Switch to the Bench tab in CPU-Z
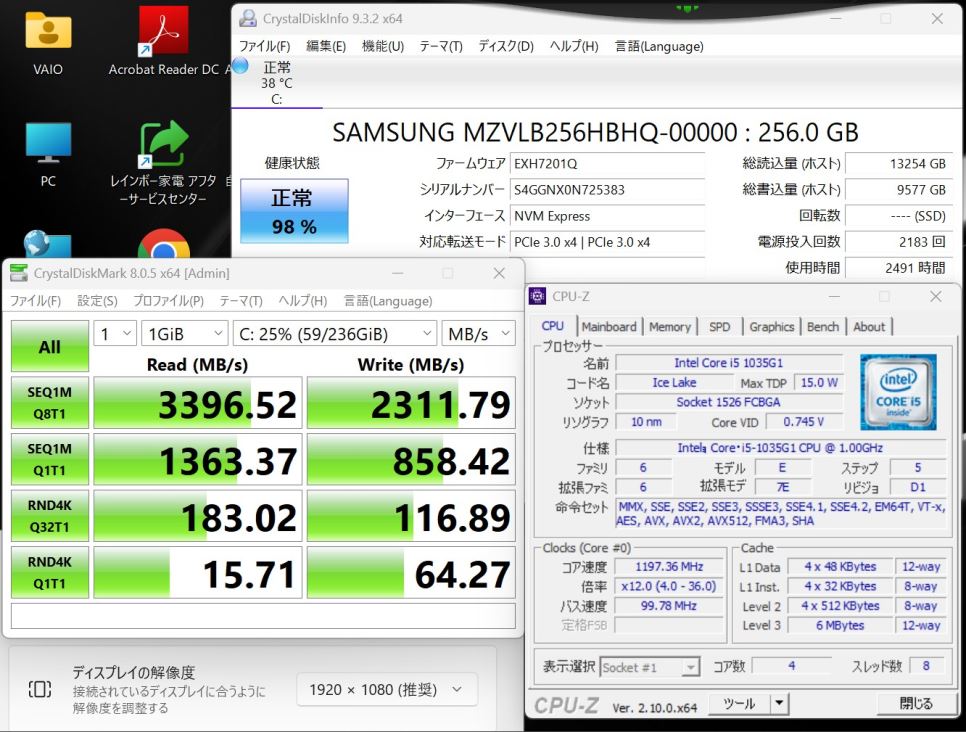This screenshot has height=732, width=966. (x=823, y=327)
